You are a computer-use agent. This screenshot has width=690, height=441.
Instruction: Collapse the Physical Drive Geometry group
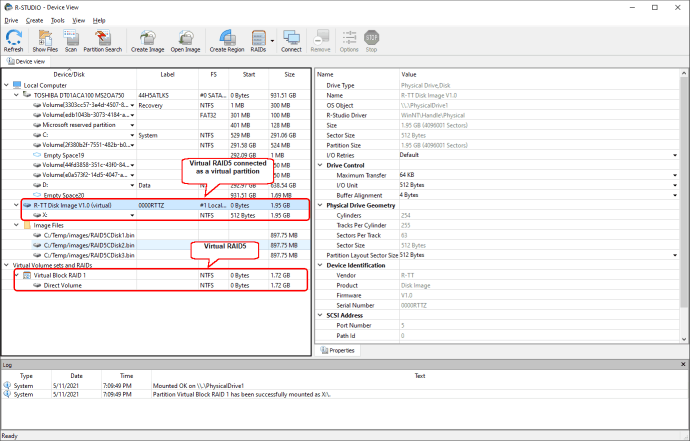[320, 205]
